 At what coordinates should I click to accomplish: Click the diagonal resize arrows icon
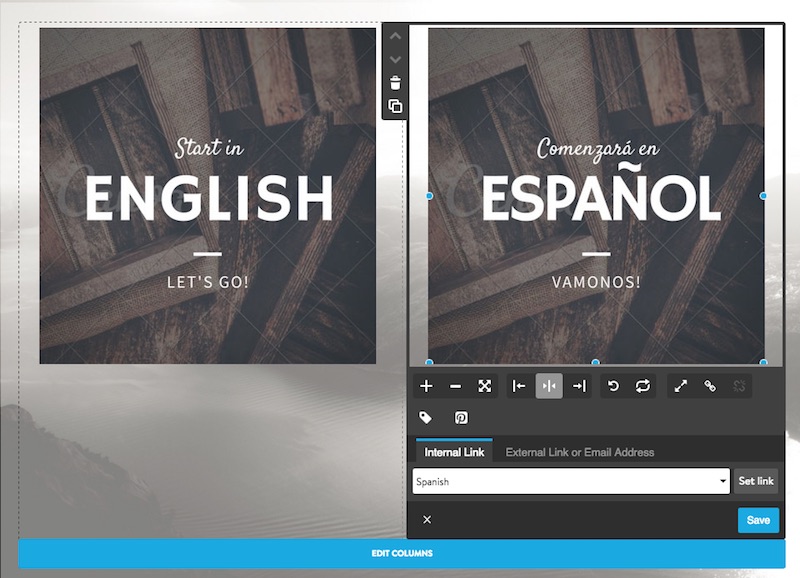(x=681, y=386)
